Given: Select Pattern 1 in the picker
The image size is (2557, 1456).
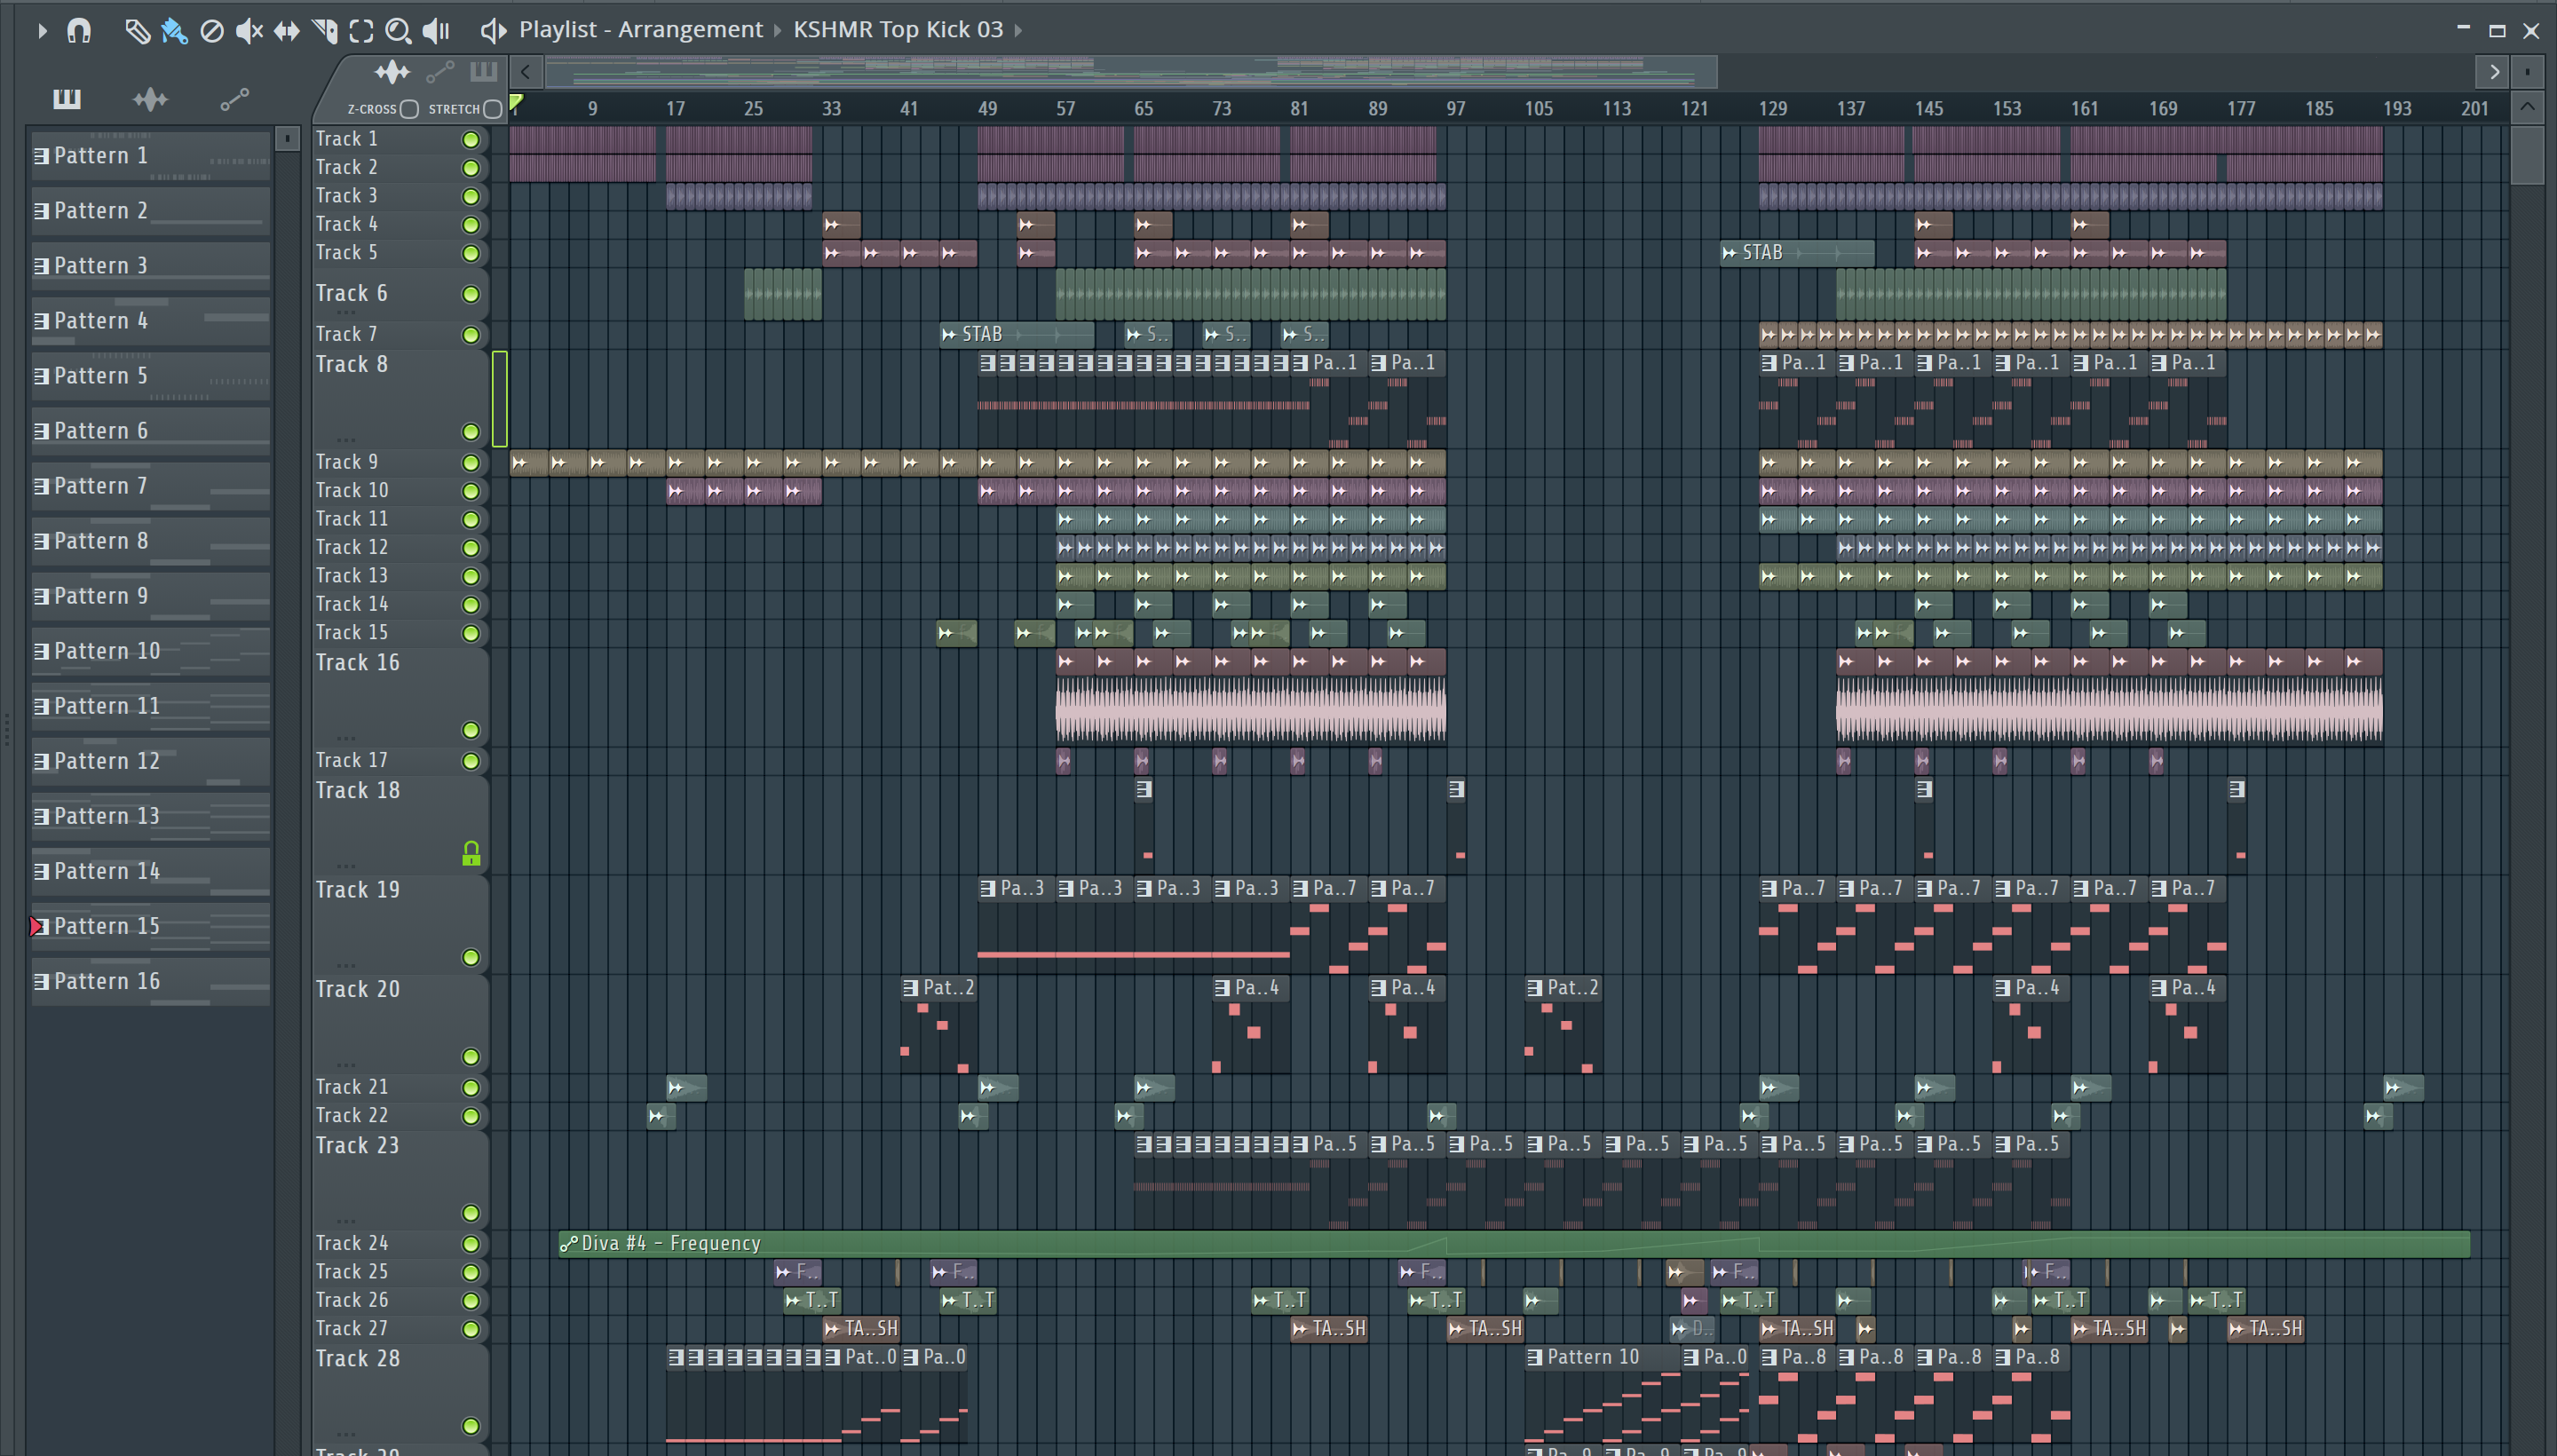Looking at the screenshot, I should point(150,155).
